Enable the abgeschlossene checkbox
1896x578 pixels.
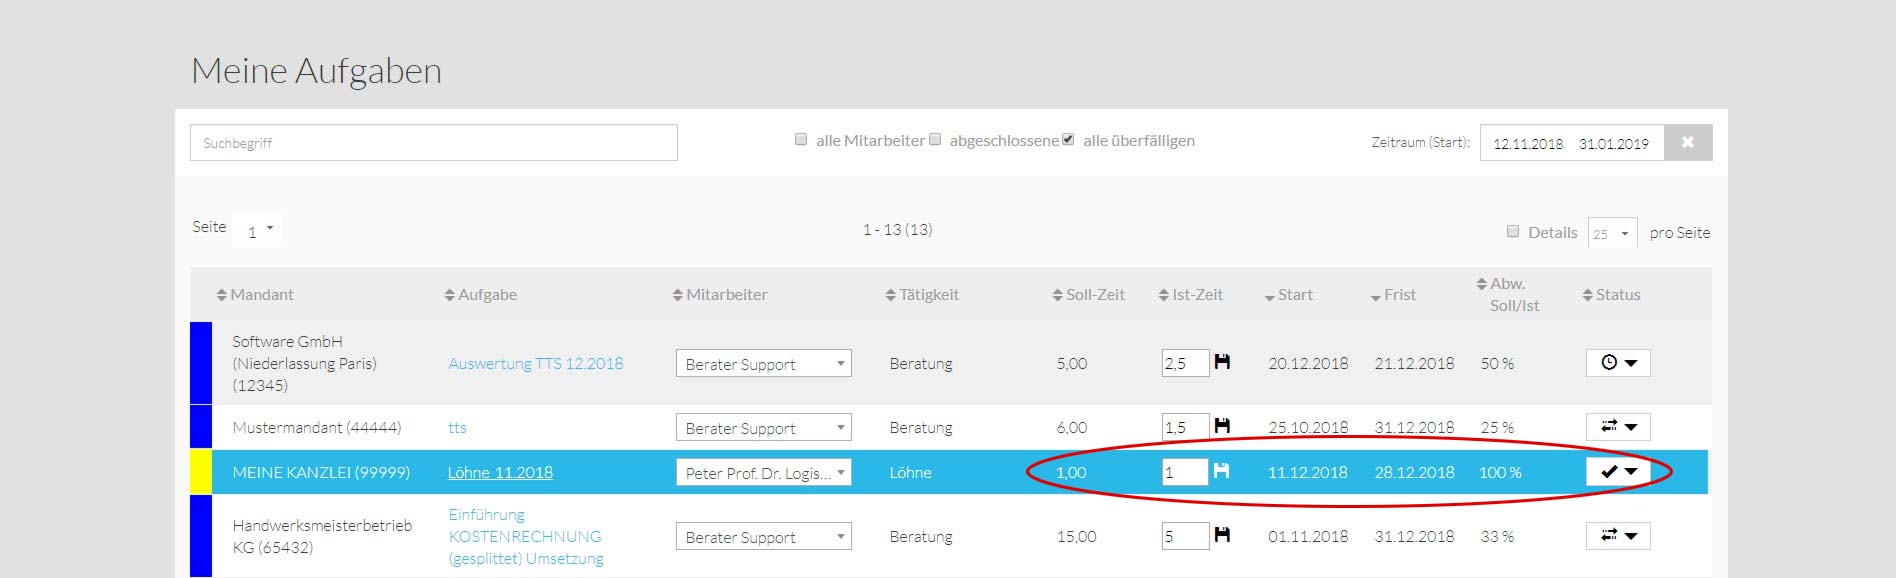pos(935,140)
